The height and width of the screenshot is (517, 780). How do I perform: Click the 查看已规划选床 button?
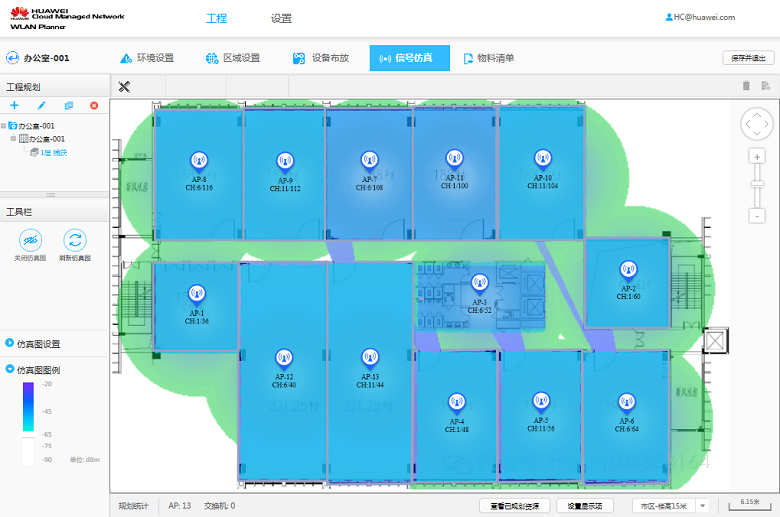coord(515,506)
